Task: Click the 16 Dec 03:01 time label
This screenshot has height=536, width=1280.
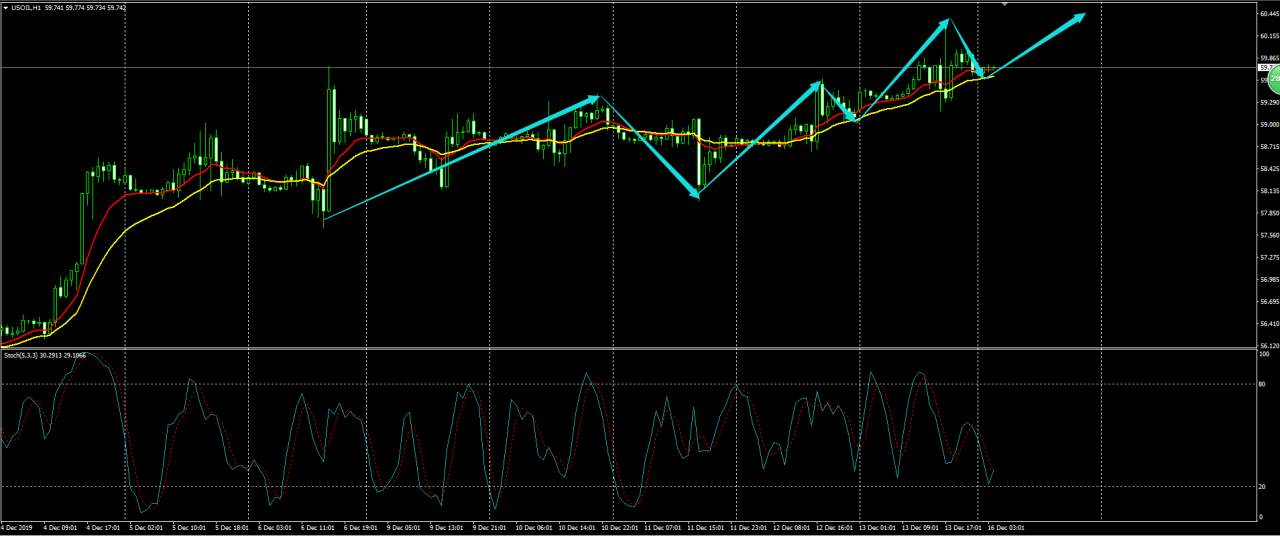Action: click(1008, 527)
